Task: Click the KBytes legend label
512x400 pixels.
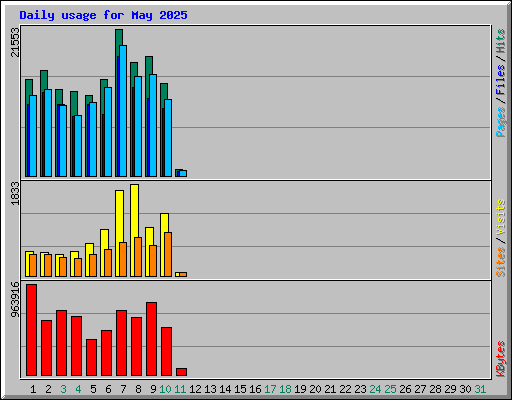Action: [x=500, y=359]
